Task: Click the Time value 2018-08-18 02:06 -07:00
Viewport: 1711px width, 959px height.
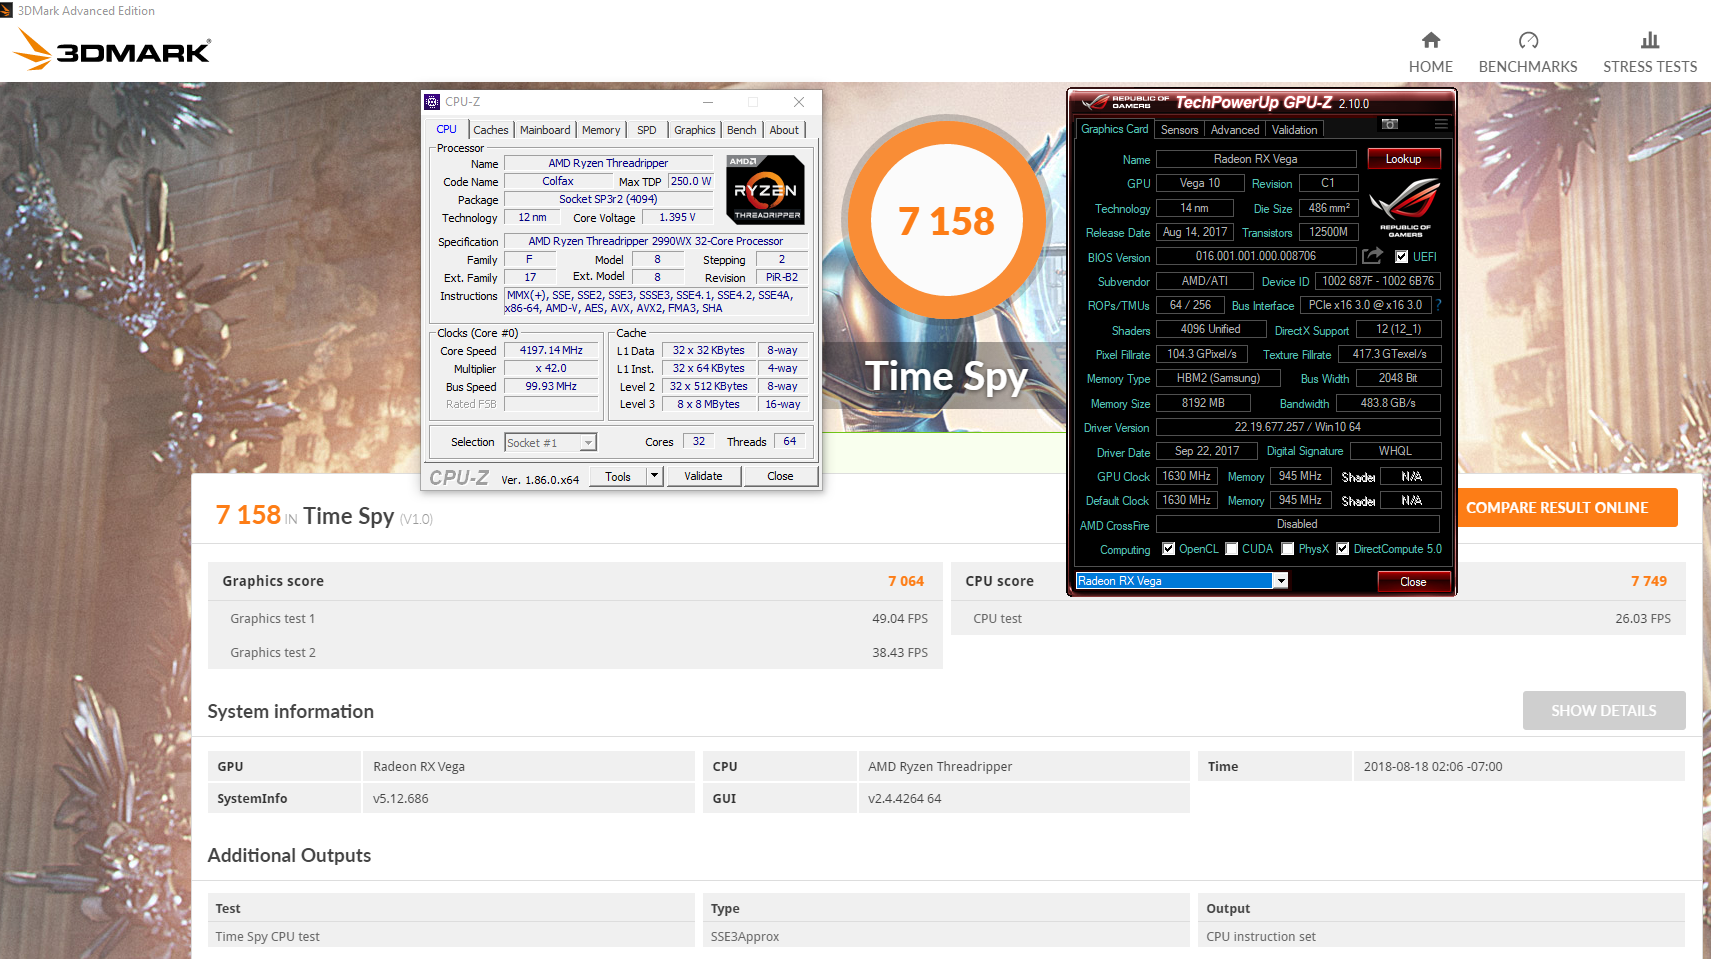Action: click(1433, 766)
